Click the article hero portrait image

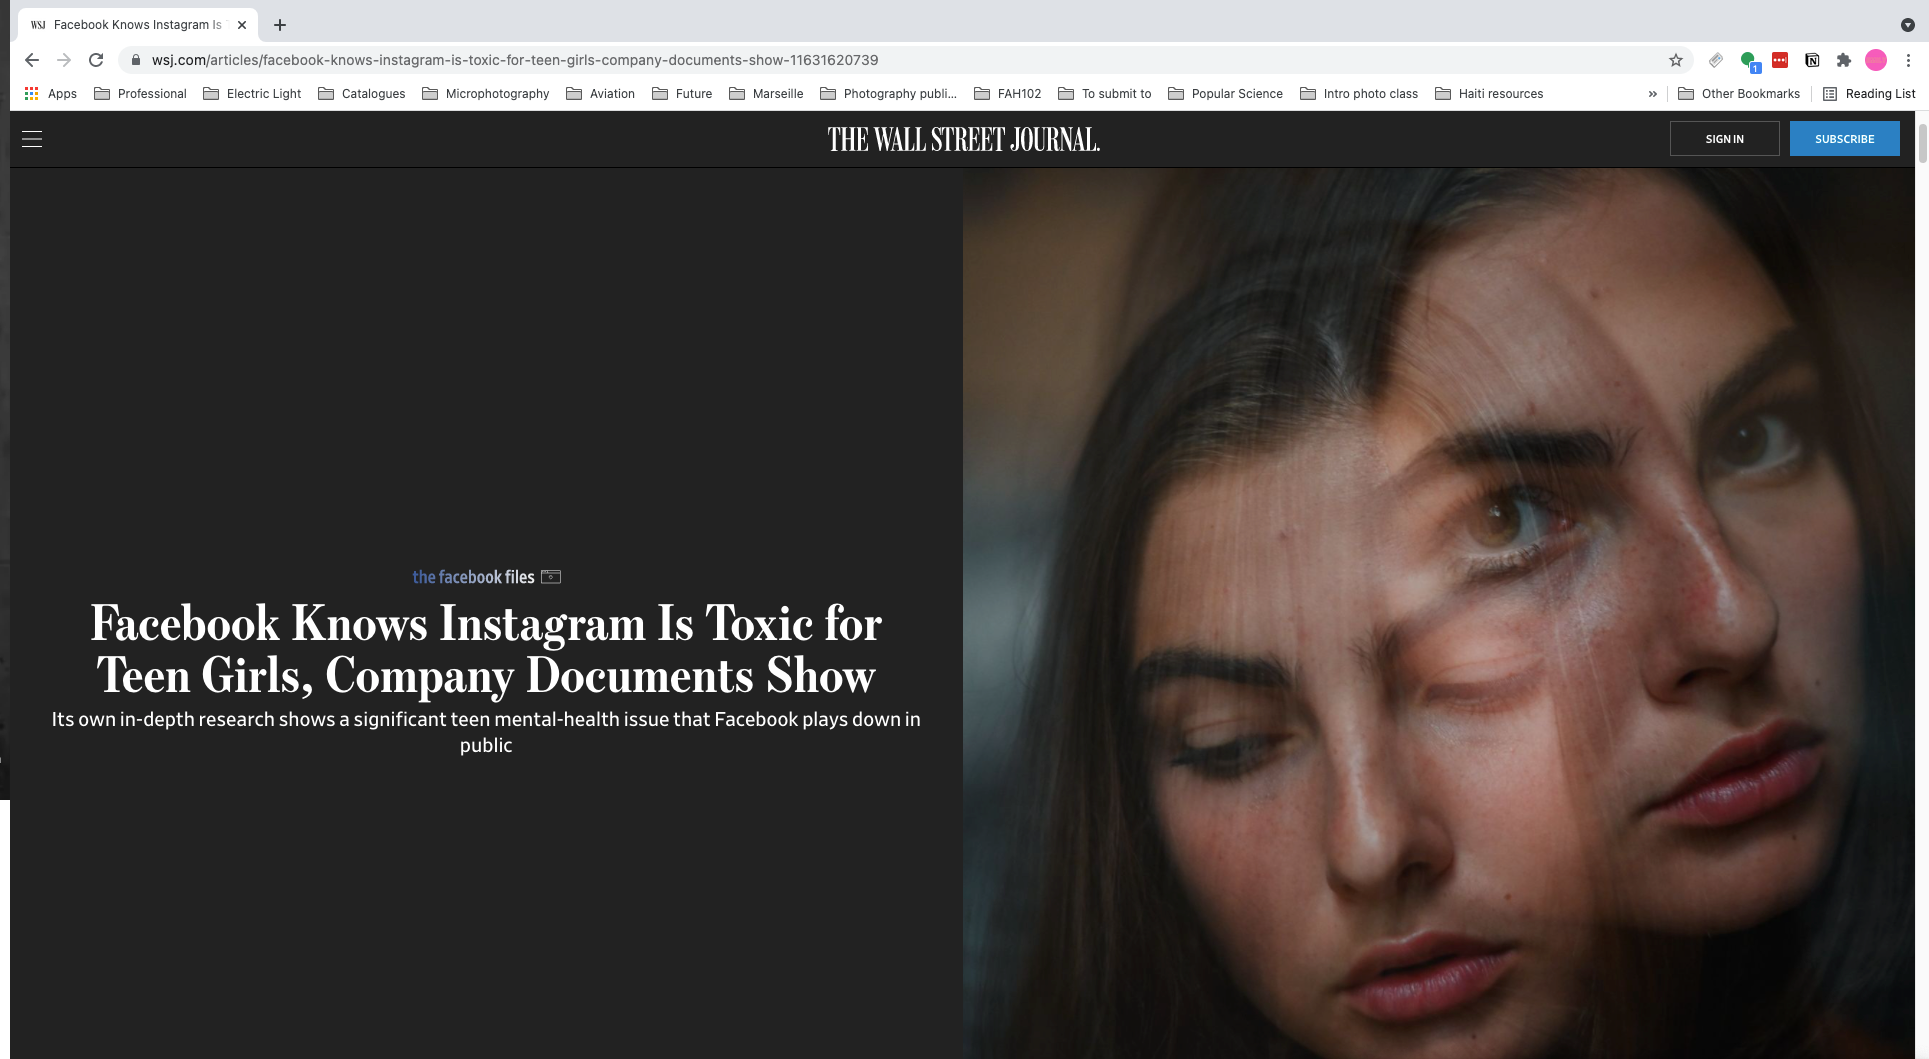point(1438,613)
